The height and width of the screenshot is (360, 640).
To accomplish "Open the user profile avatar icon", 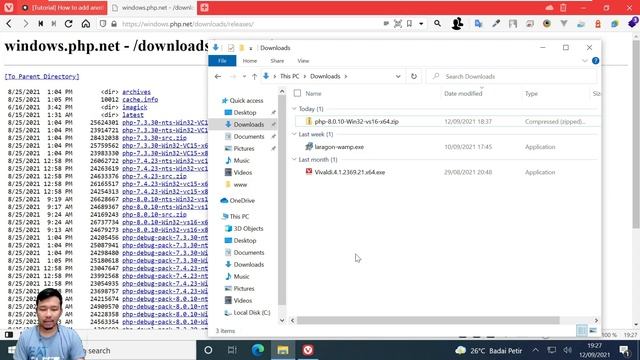I will [x=457, y=24].
